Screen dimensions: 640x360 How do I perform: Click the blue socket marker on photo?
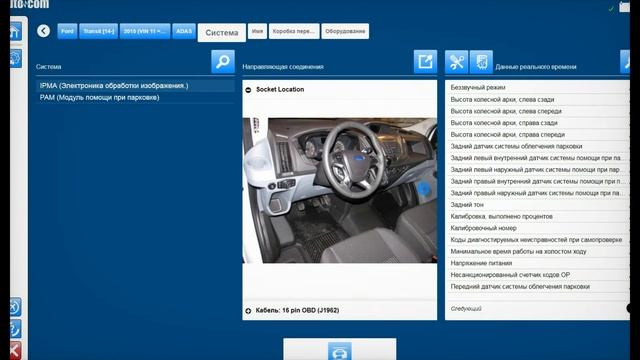point(424,189)
